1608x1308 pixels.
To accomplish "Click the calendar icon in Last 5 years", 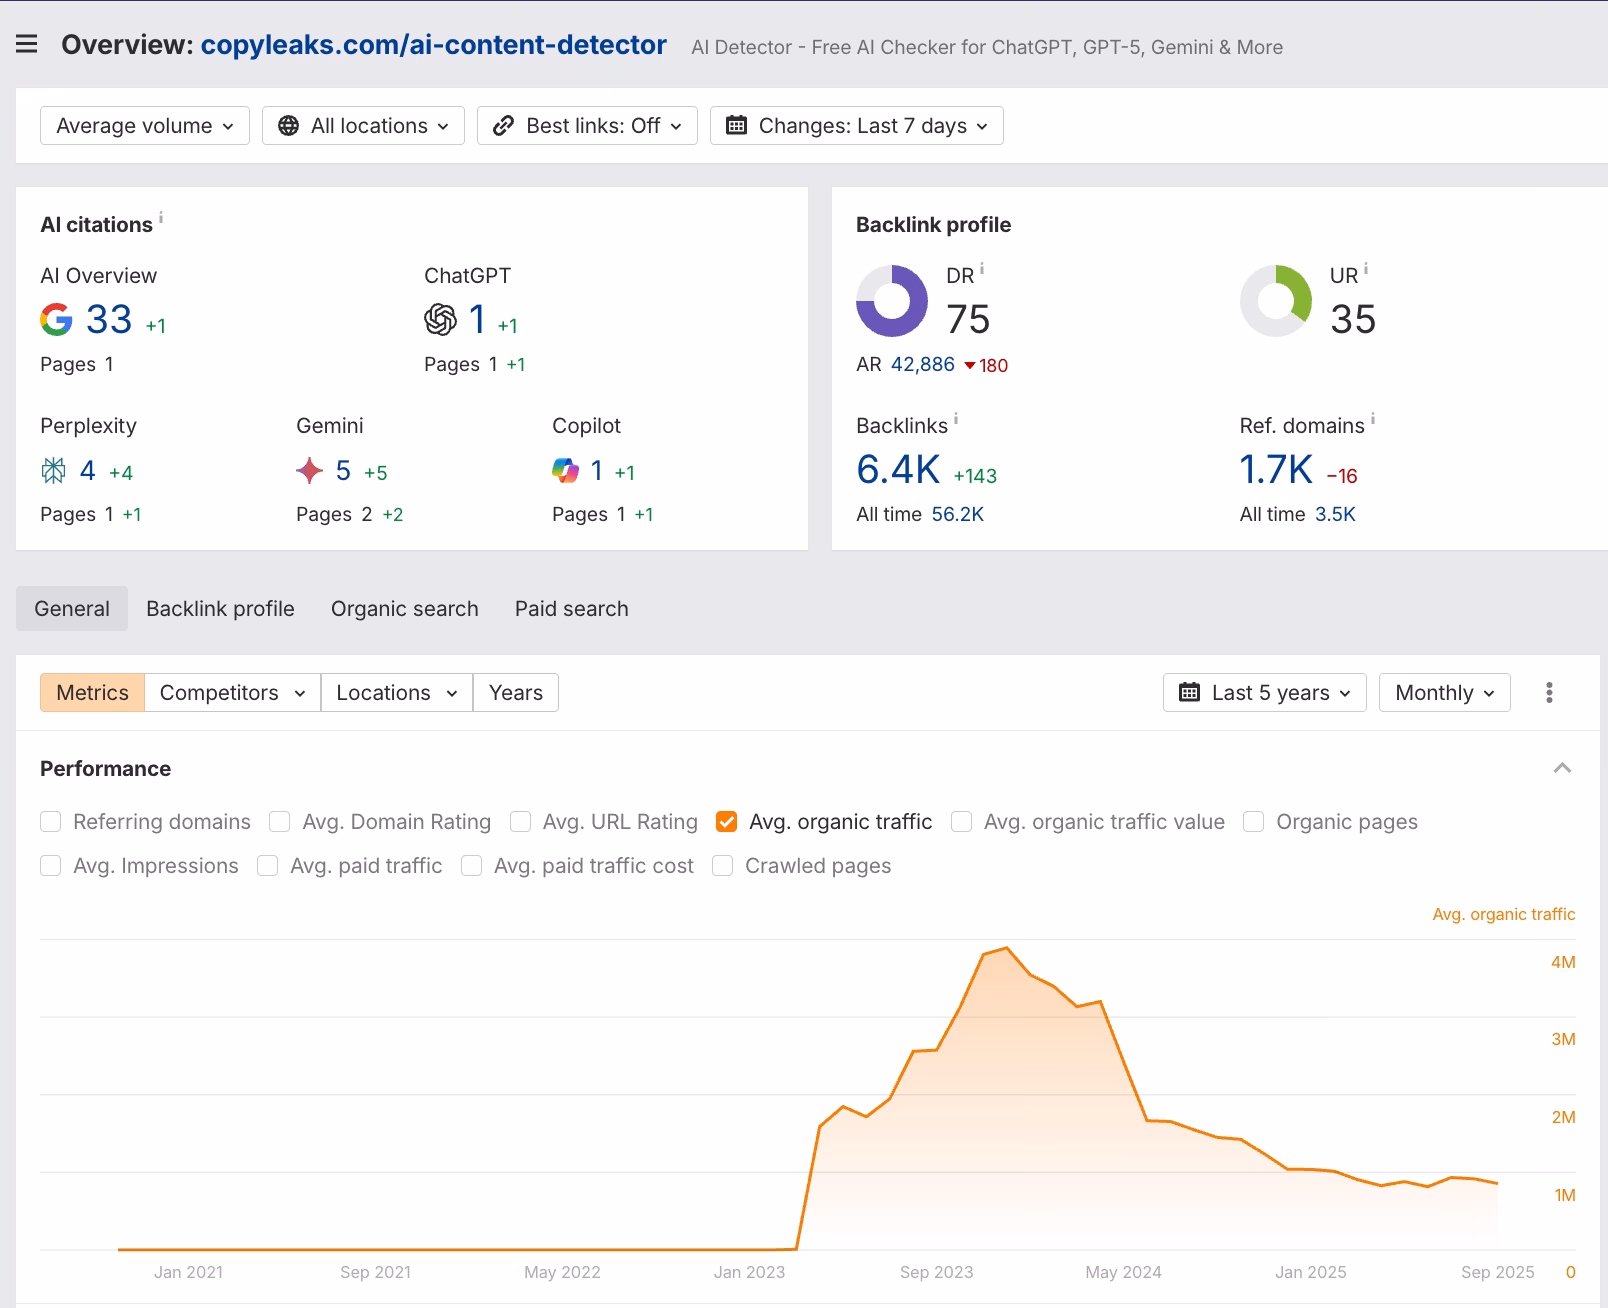I will point(1189,693).
